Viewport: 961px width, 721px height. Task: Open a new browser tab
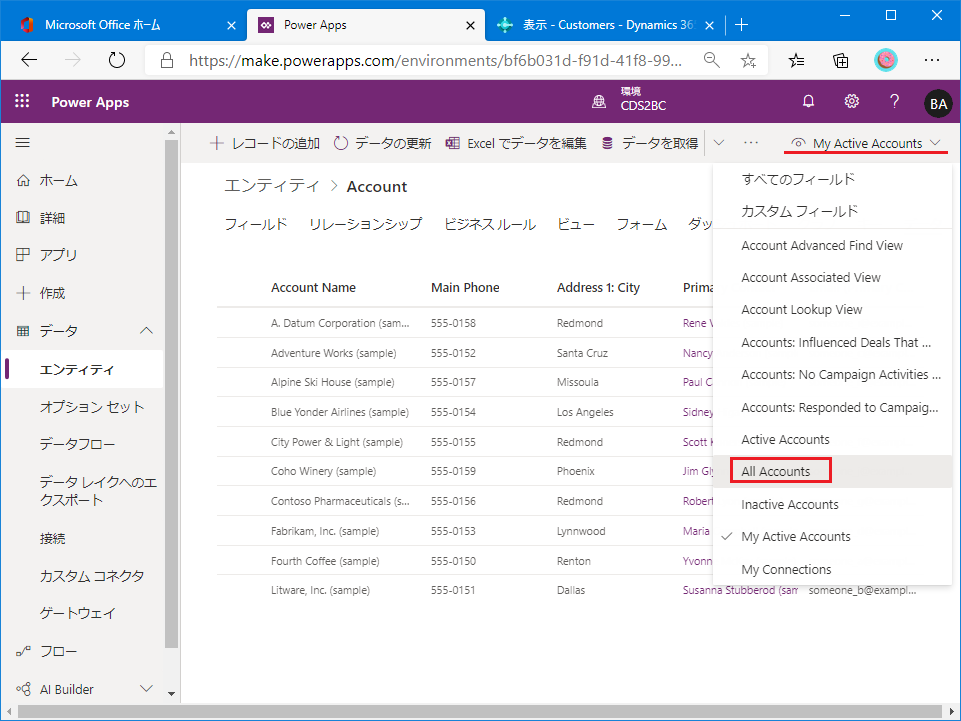pyautogui.click(x=742, y=25)
